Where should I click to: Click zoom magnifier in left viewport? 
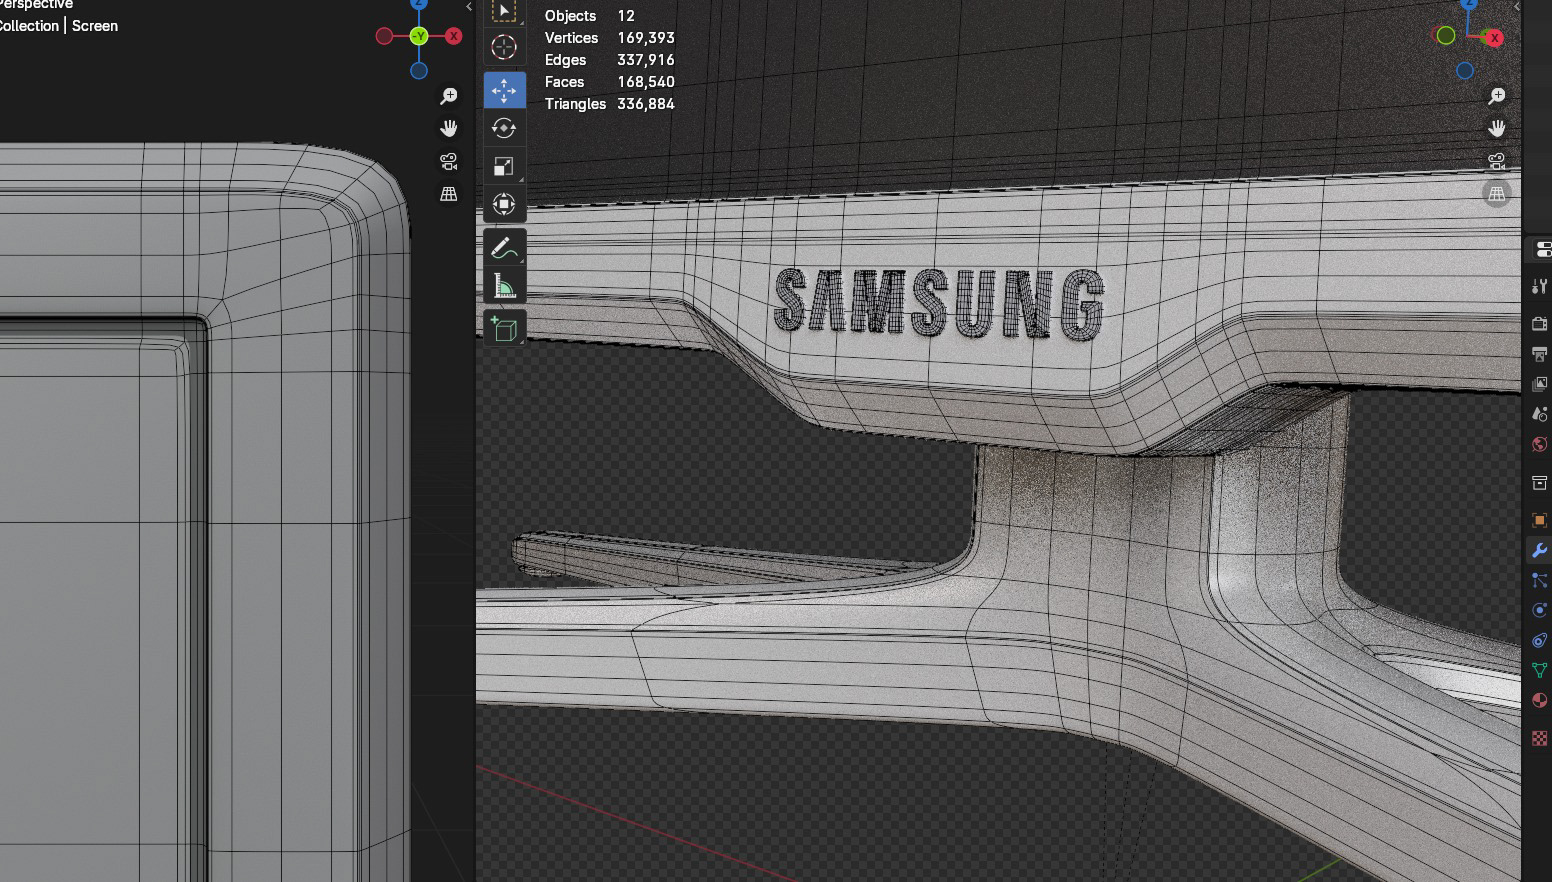(449, 96)
